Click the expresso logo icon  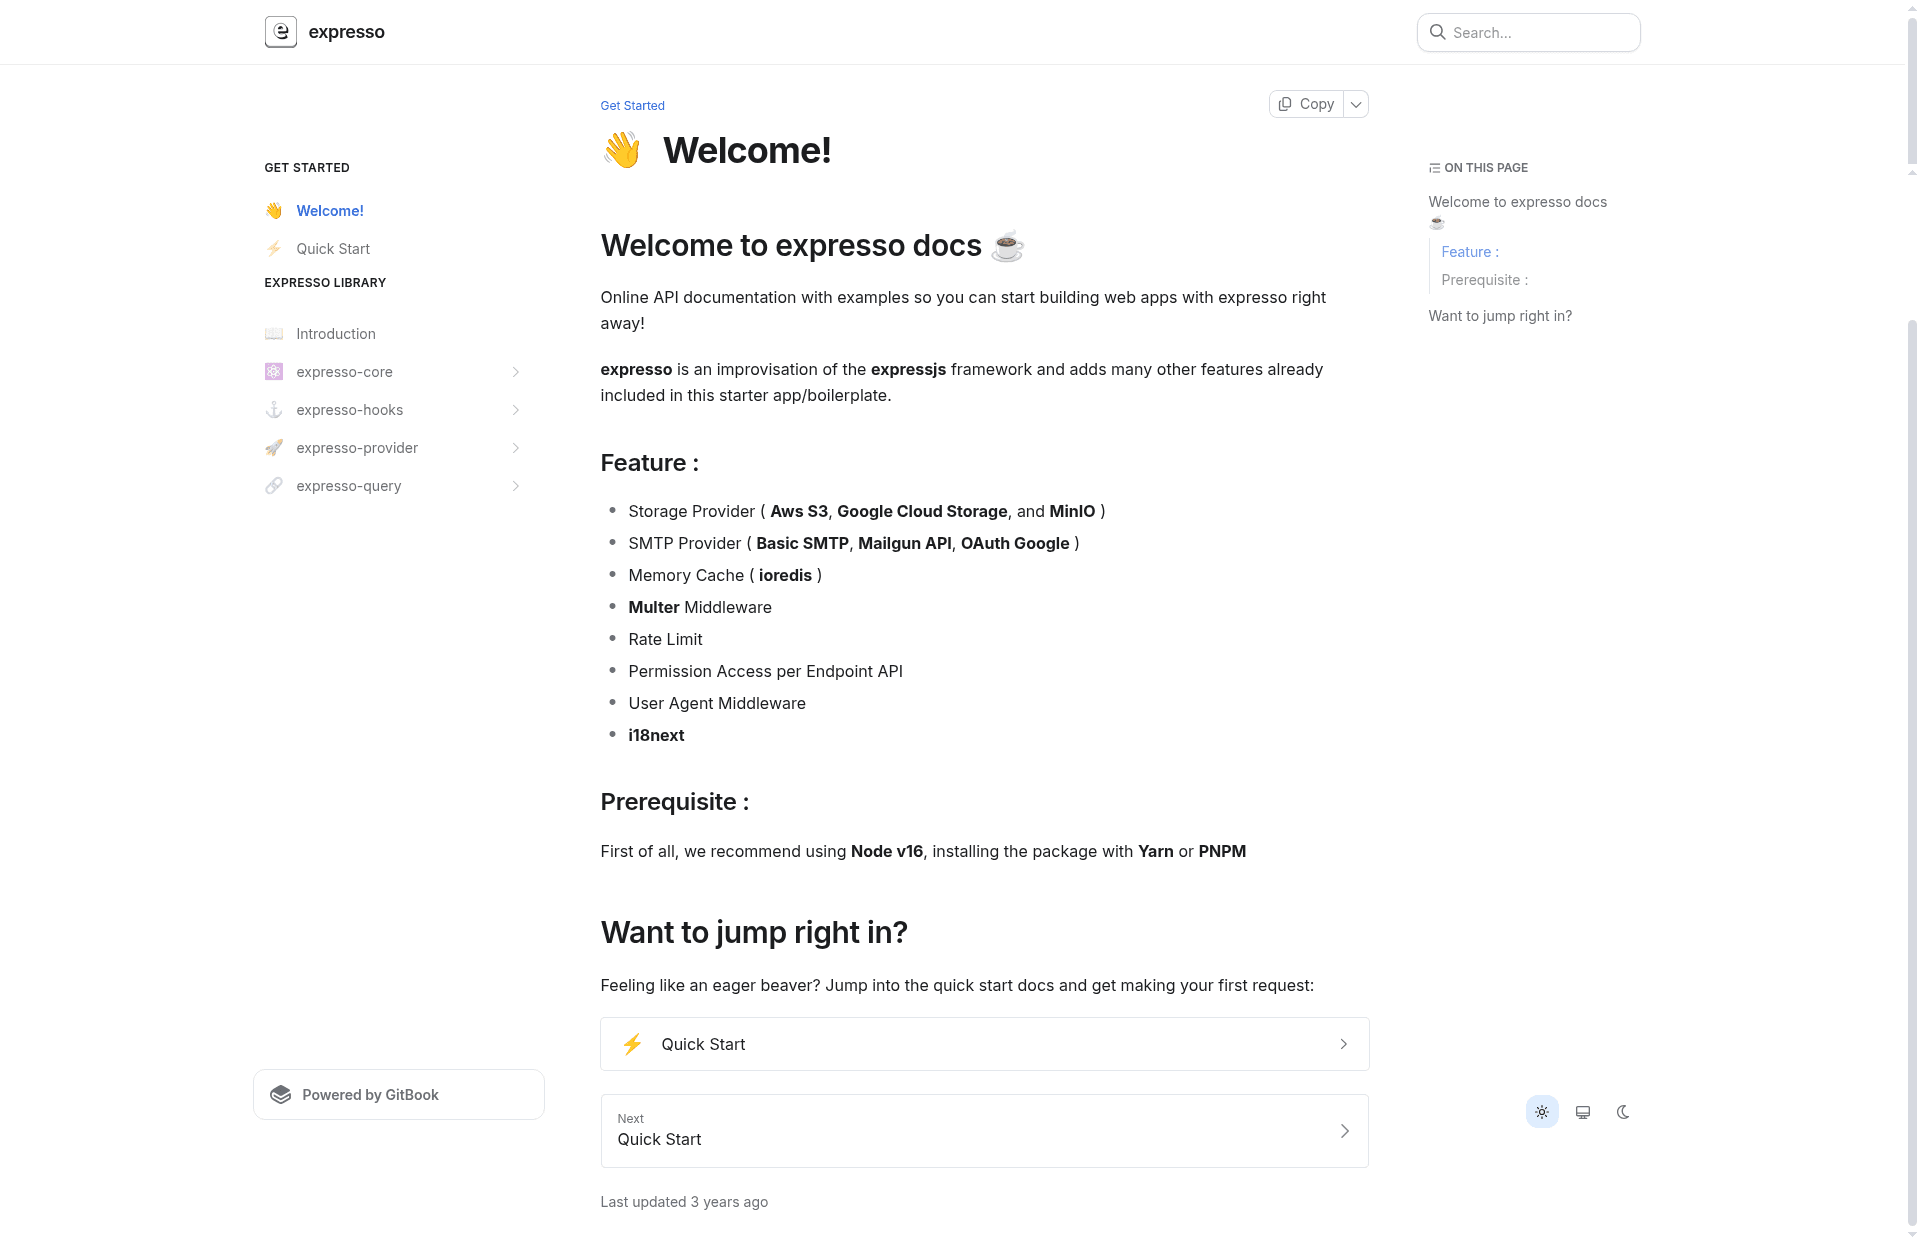[x=280, y=32]
